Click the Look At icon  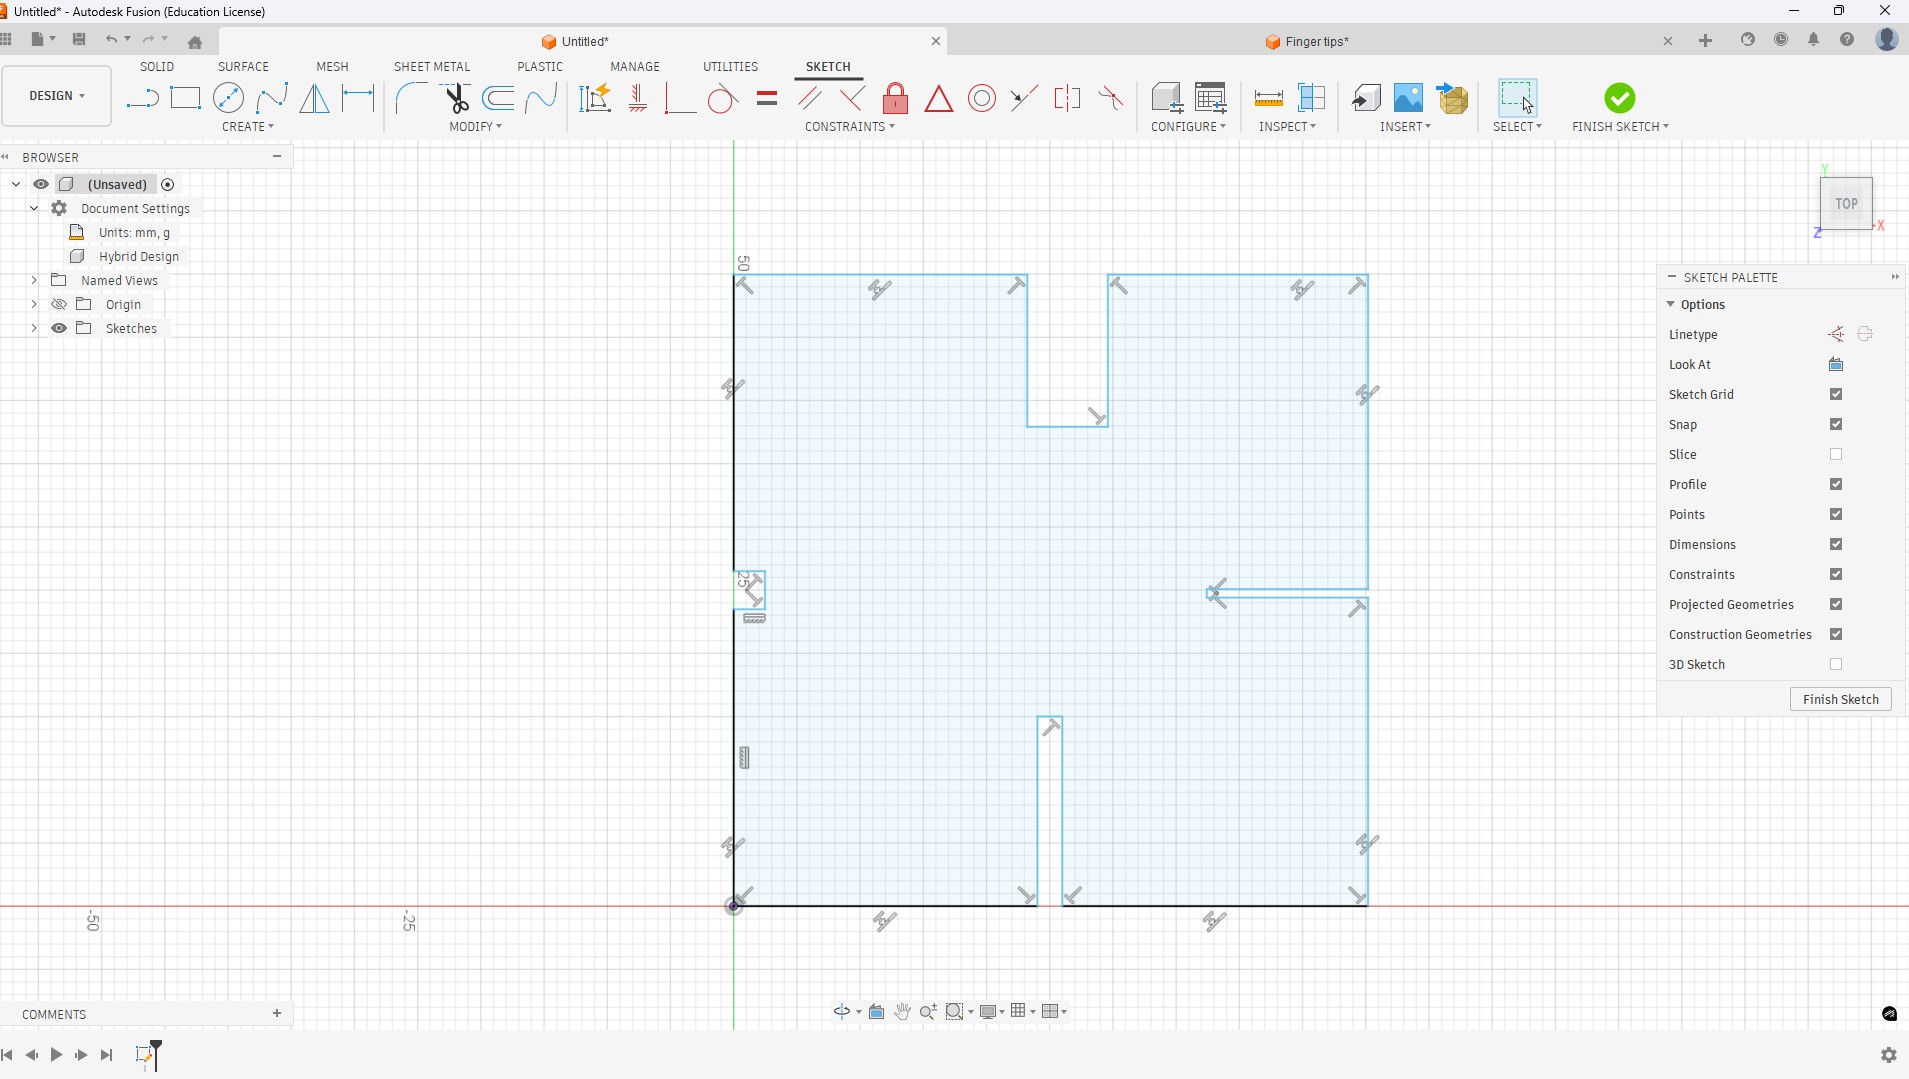pos(1836,365)
